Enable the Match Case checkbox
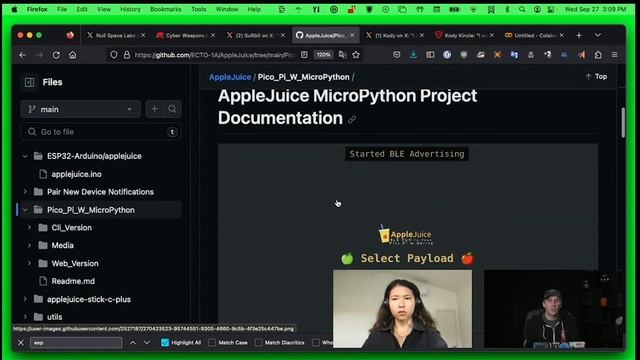Screen dimensions: 640x360 [x=212, y=342]
